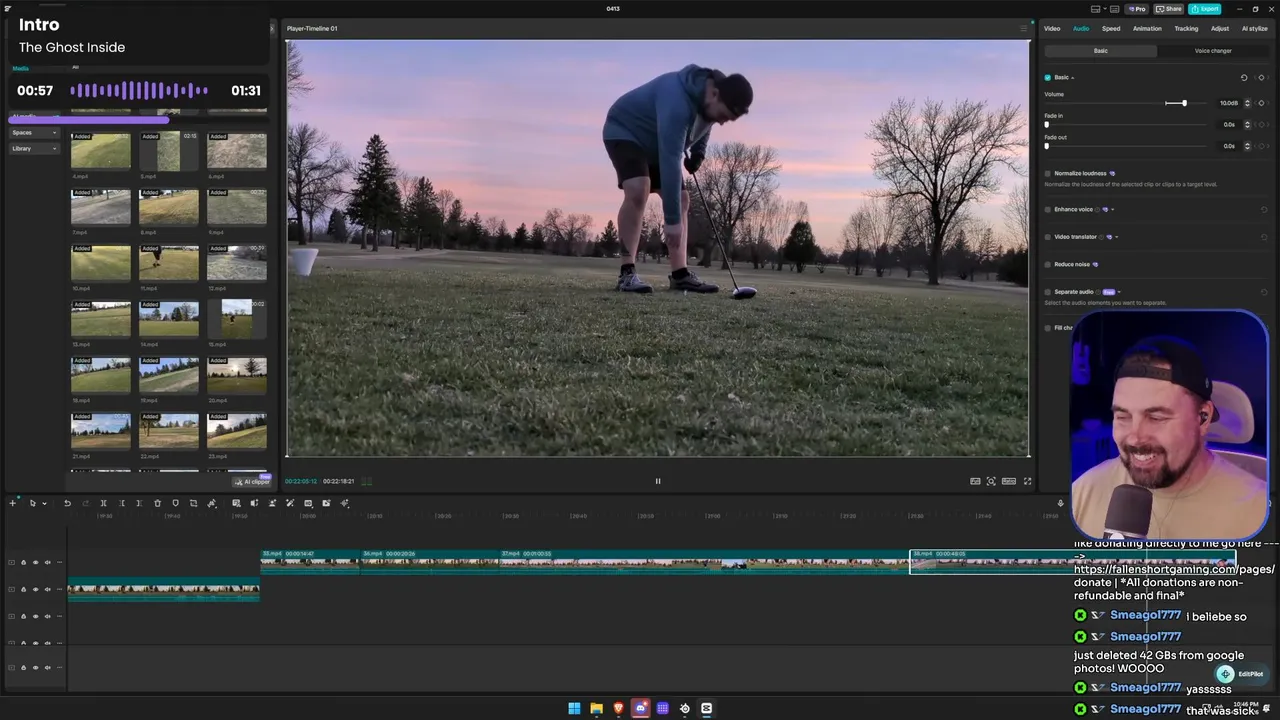Undo the last edit in timeline toolbar
1280x720 pixels.
coord(67,503)
